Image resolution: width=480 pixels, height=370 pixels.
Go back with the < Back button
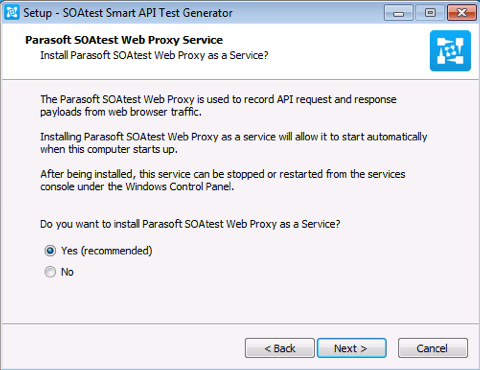click(x=280, y=348)
